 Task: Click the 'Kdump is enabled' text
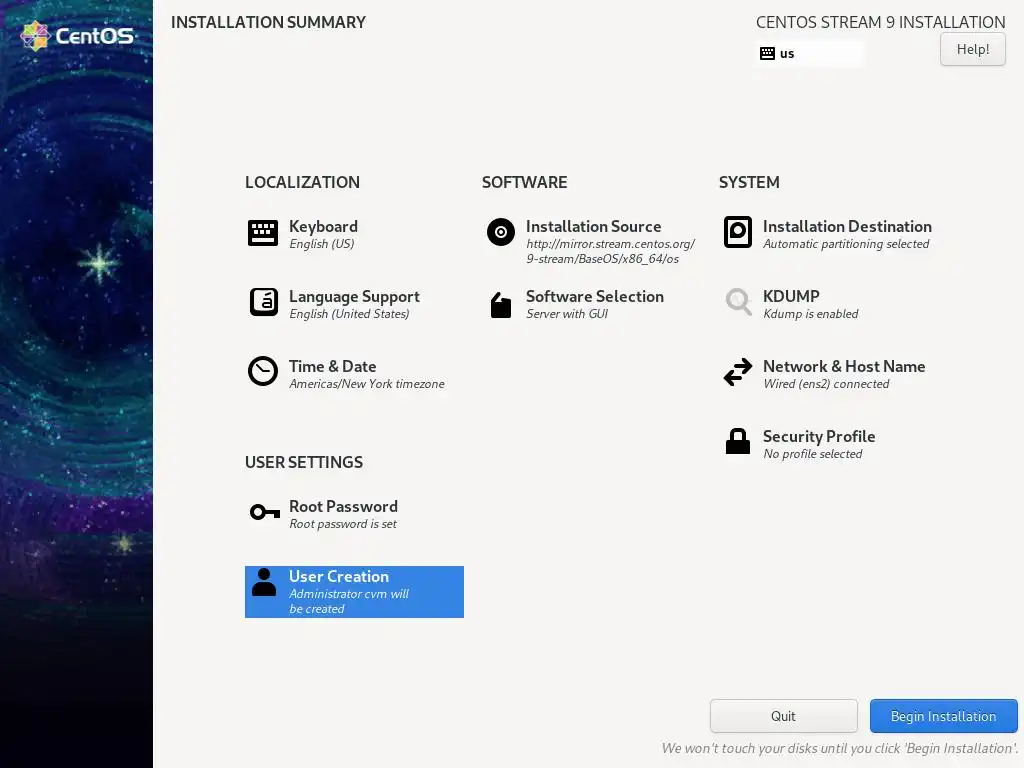[x=810, y=313]
